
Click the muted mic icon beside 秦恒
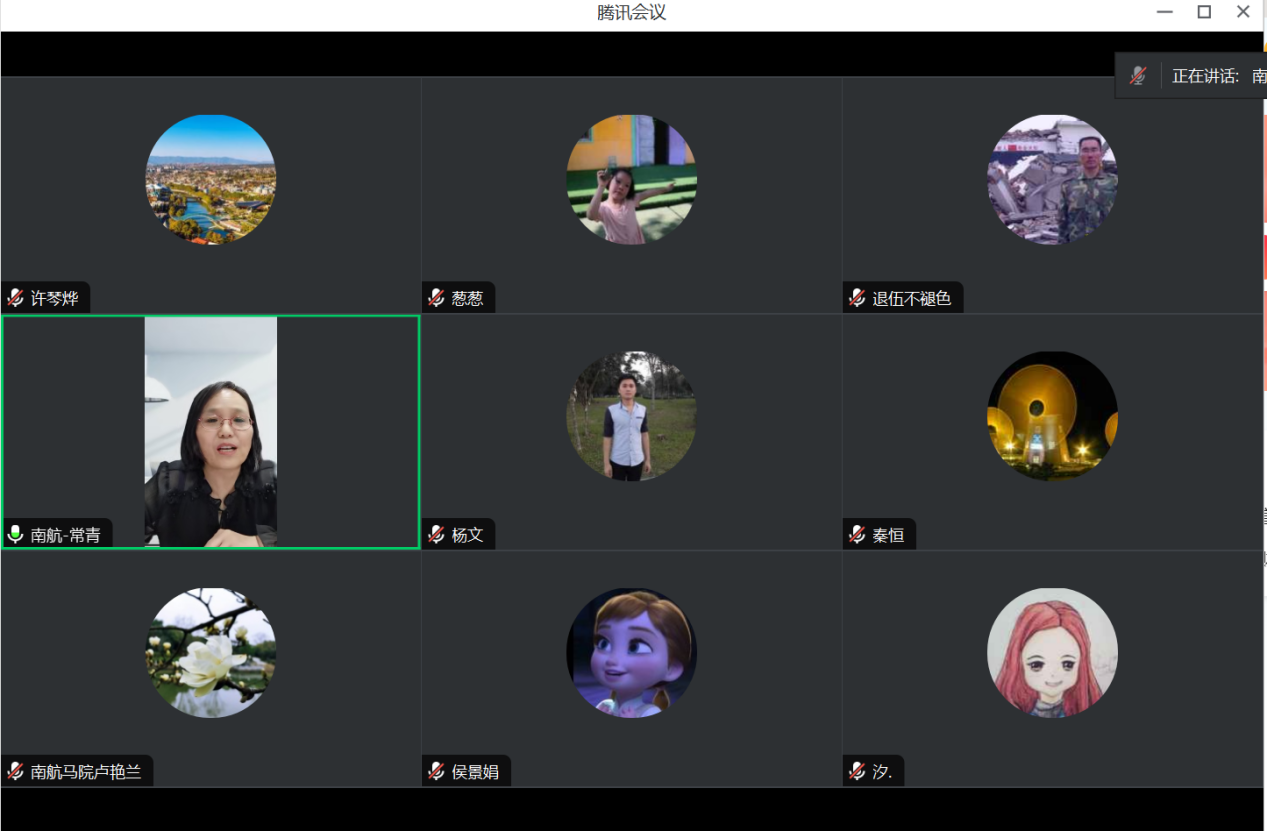pos(857,535)
